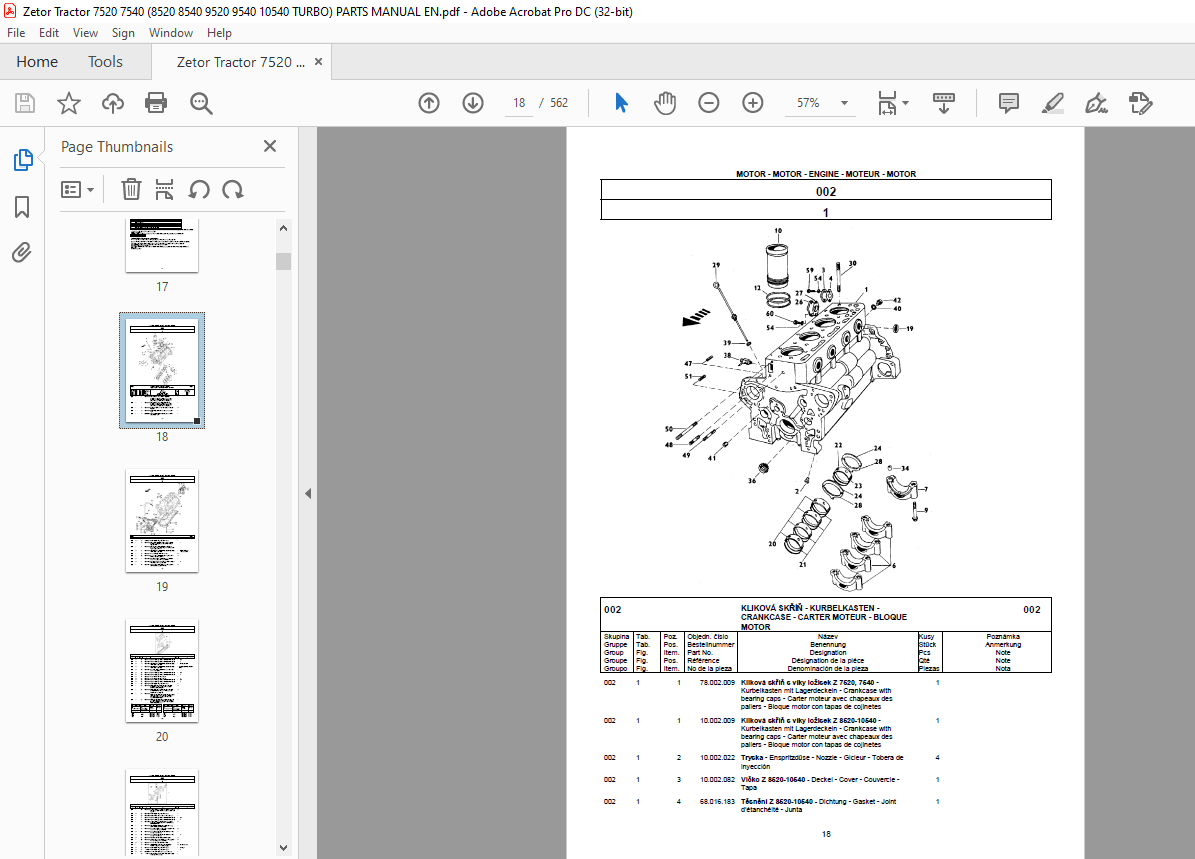Zoom out with minus circle icon
The image size is (1195, 859).
[709, 103]
